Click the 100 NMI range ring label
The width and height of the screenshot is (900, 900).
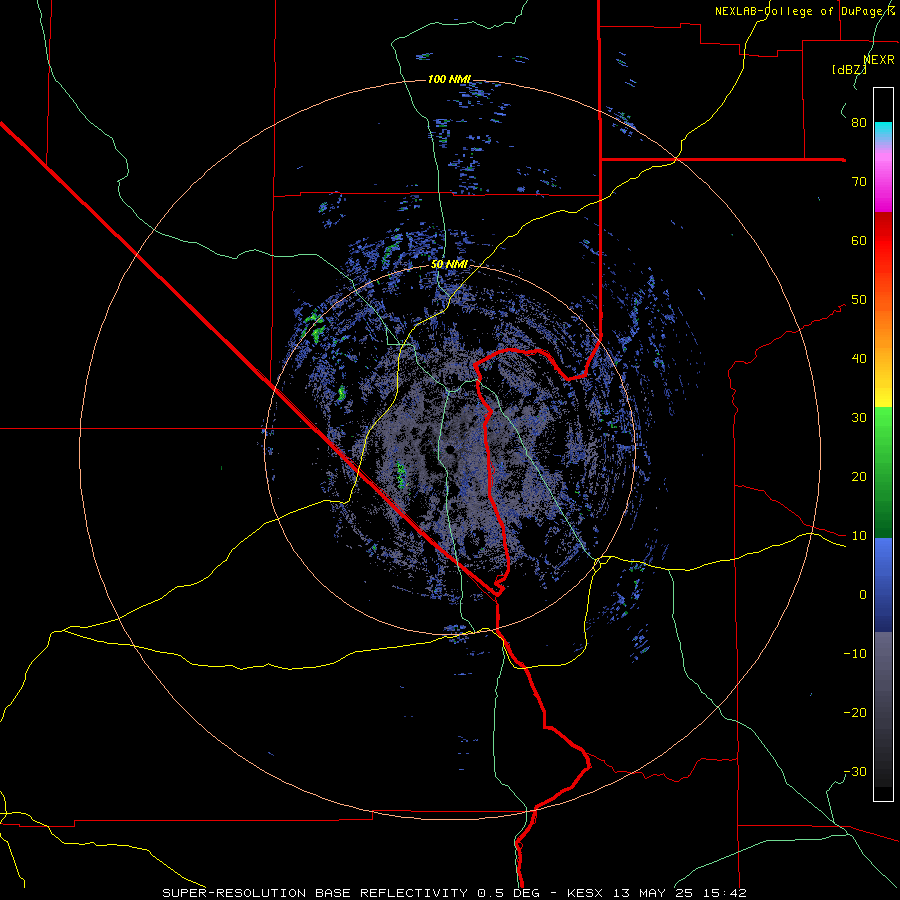[x=449, y=79]
